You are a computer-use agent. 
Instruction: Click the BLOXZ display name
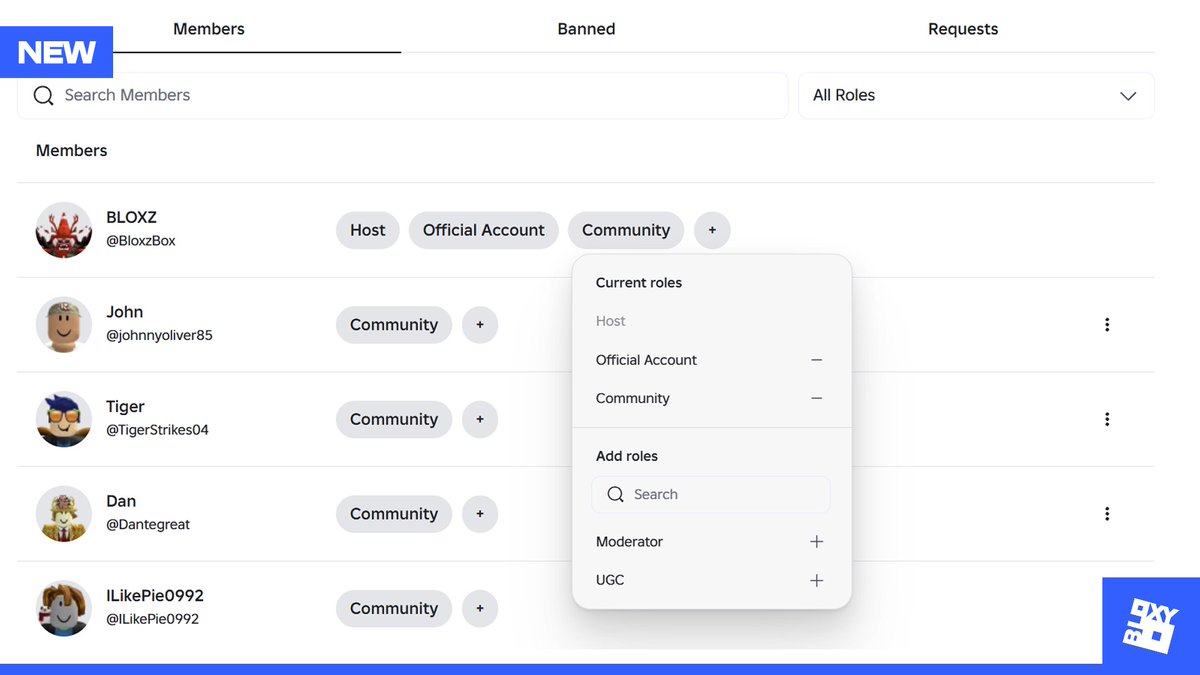(x=131, y=217)
